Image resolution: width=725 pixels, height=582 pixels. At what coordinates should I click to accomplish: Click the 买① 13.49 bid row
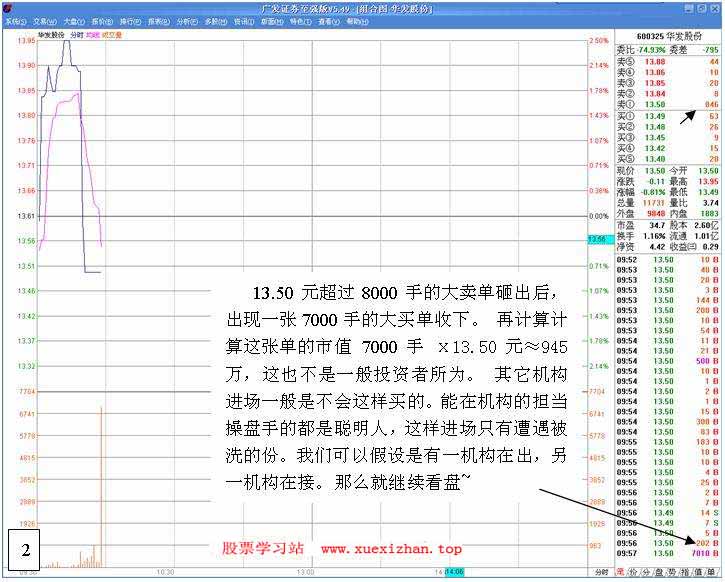(x=668, y=116)
